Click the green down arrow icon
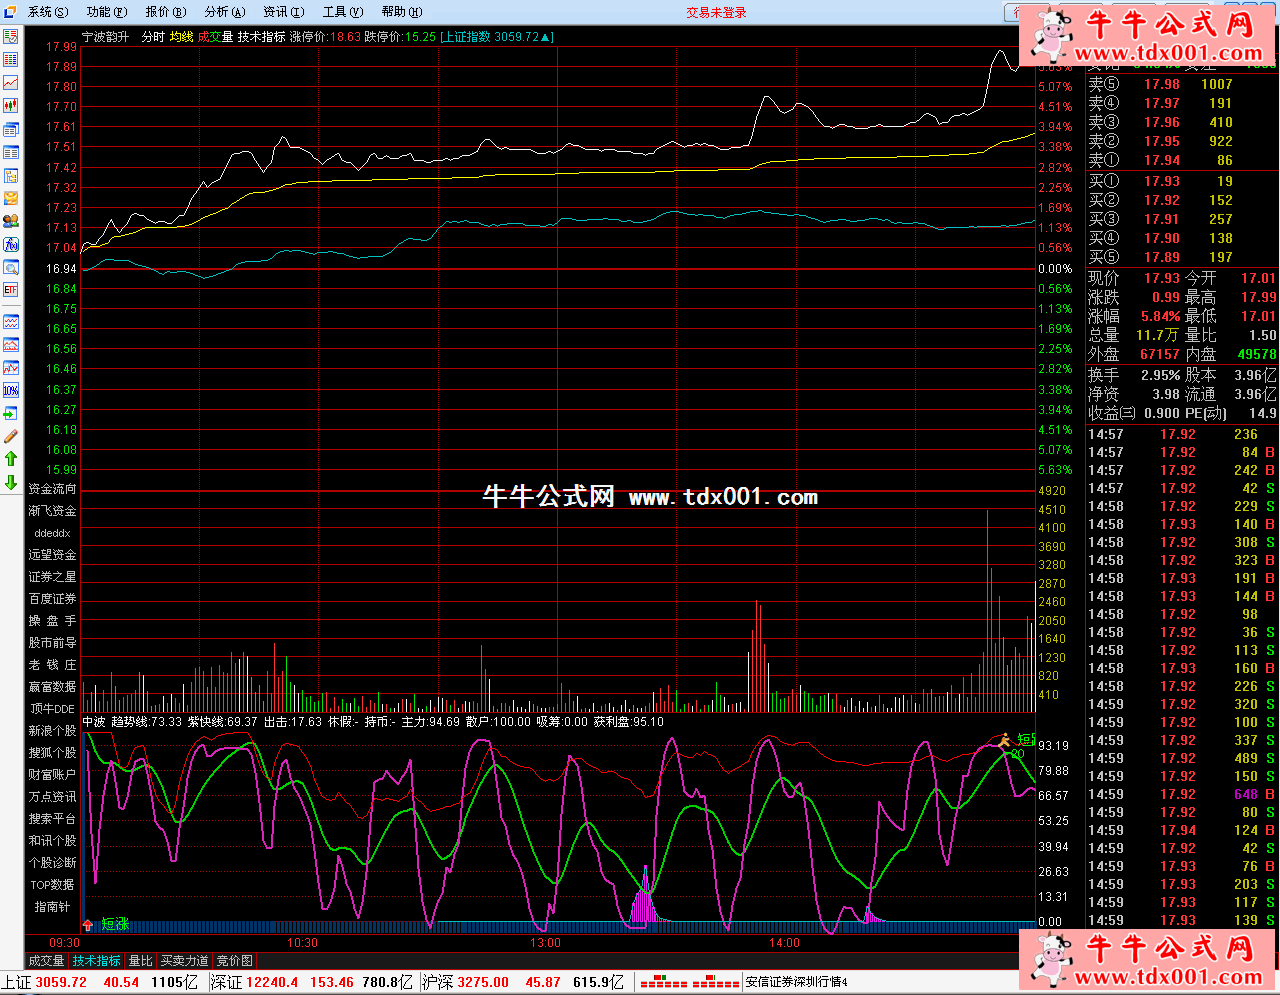1280x995 pixels. pos(11,482)
